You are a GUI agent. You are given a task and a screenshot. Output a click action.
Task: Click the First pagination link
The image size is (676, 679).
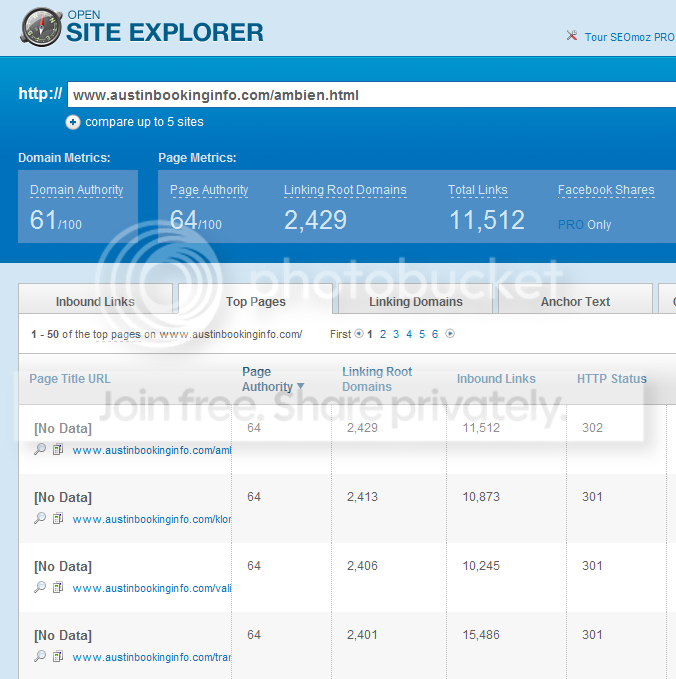(340, 334)
